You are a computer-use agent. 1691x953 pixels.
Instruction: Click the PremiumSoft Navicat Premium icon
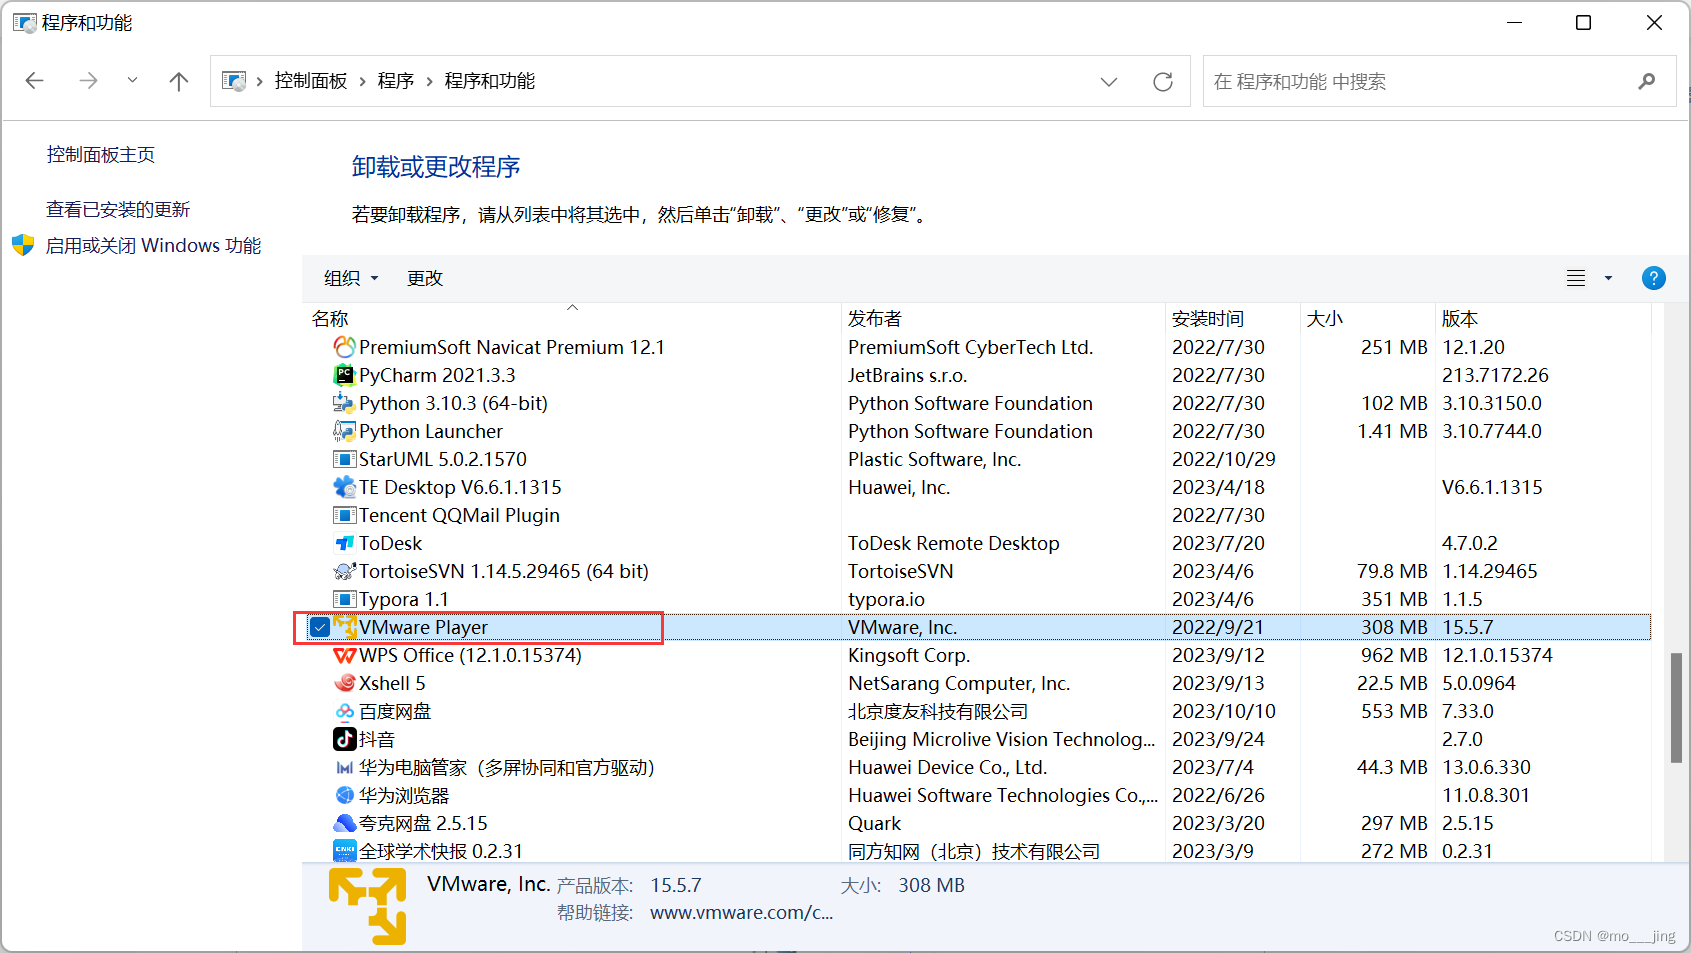[344, 347]
